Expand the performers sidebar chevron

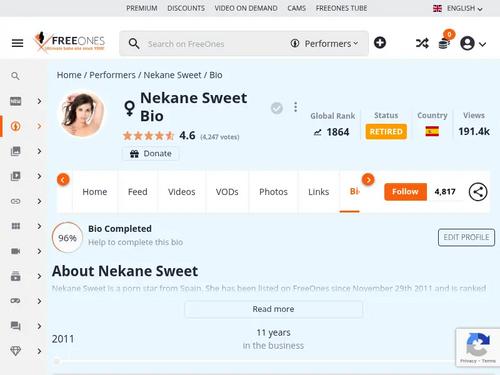click(39, 126)
